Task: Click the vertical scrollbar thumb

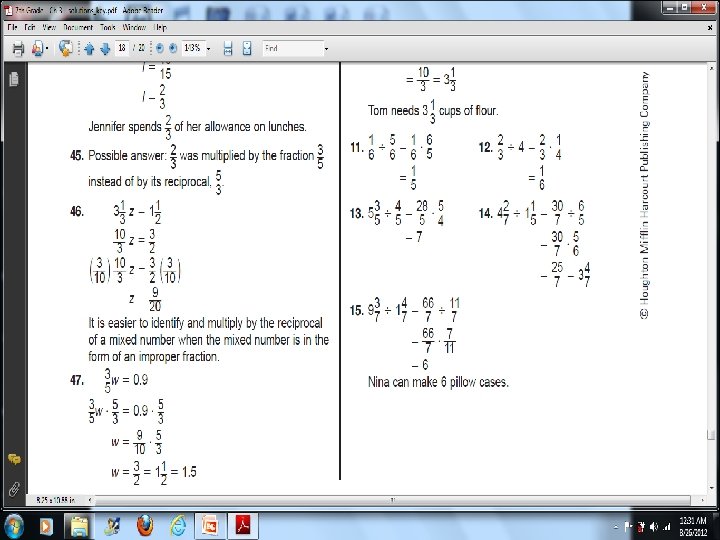Action: click(x=711, y=434)
